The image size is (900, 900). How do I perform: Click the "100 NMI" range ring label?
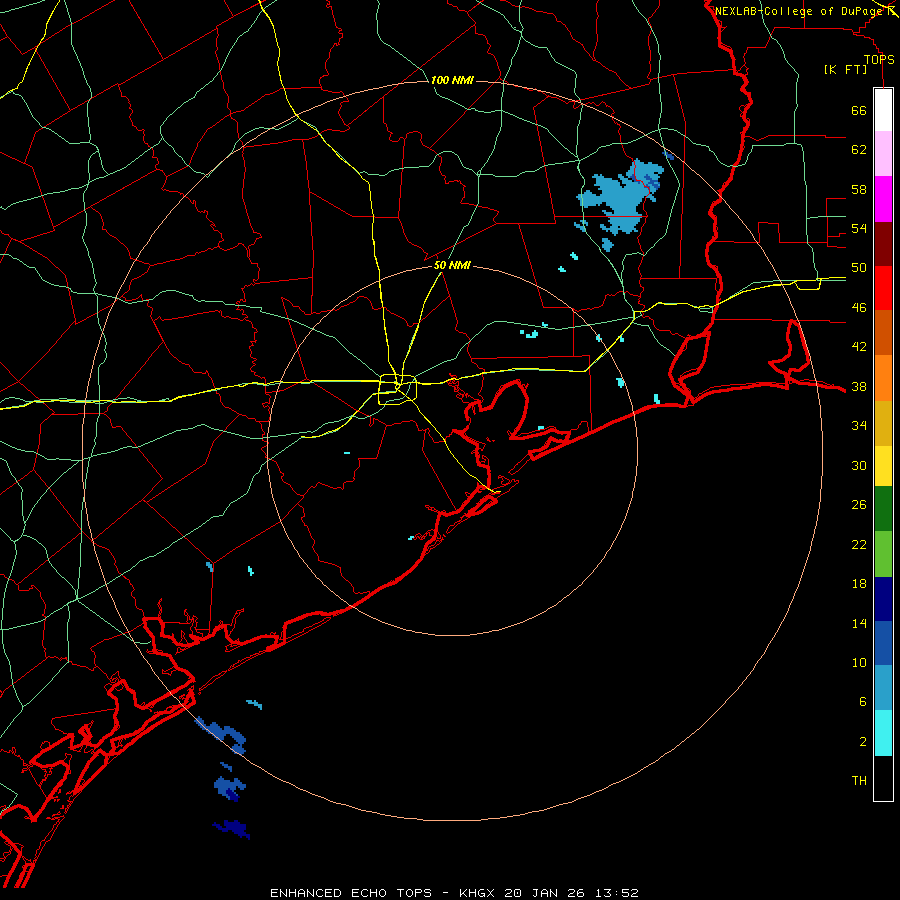tap(452, 80)
